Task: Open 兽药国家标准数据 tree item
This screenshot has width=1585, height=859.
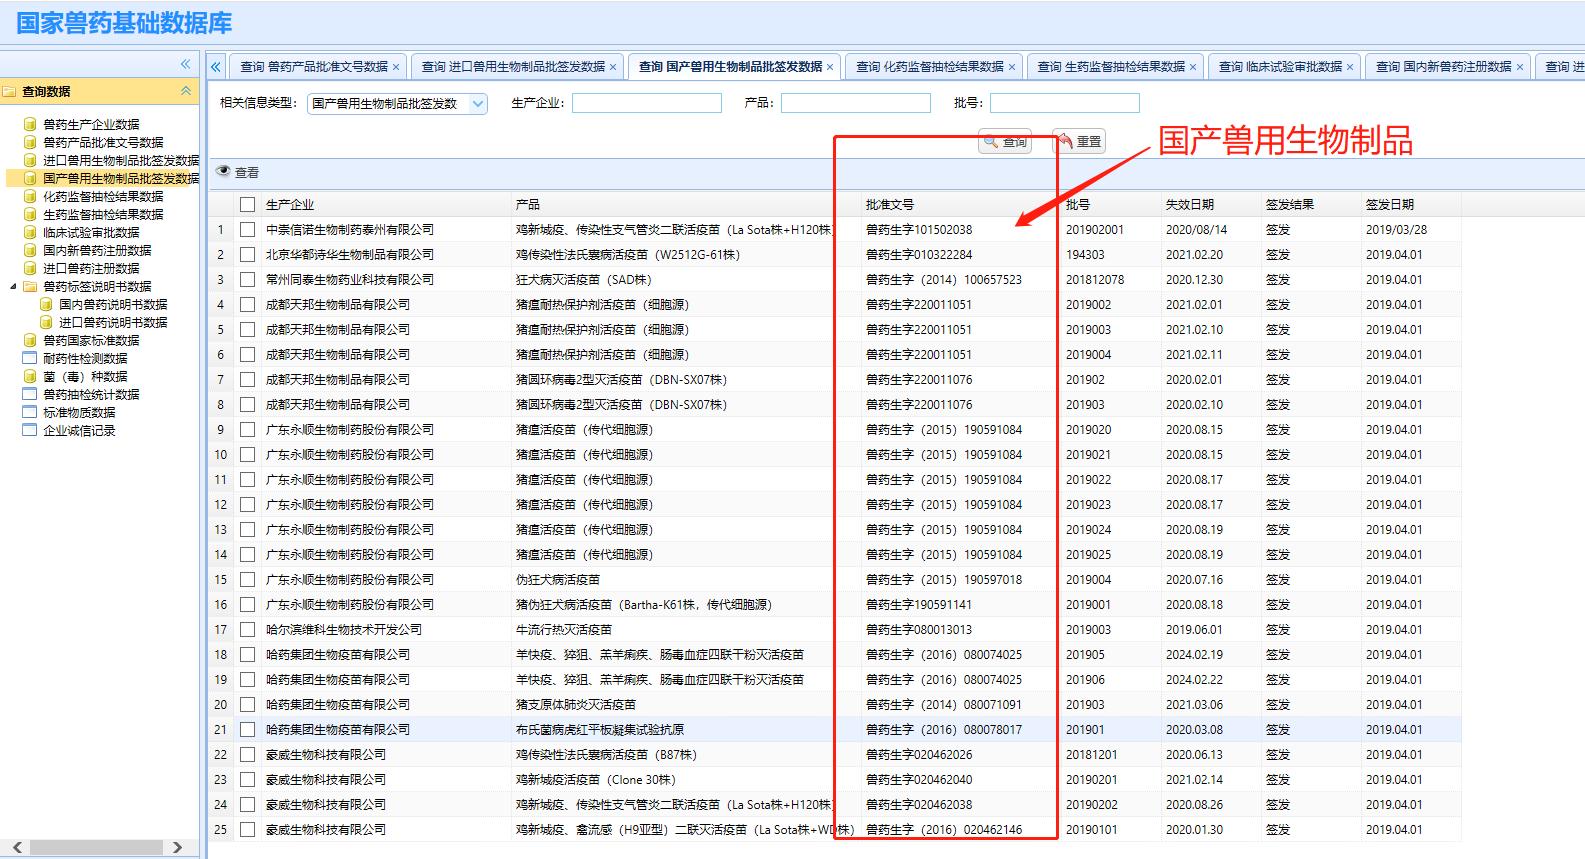Action: click(x=91, y=340)
